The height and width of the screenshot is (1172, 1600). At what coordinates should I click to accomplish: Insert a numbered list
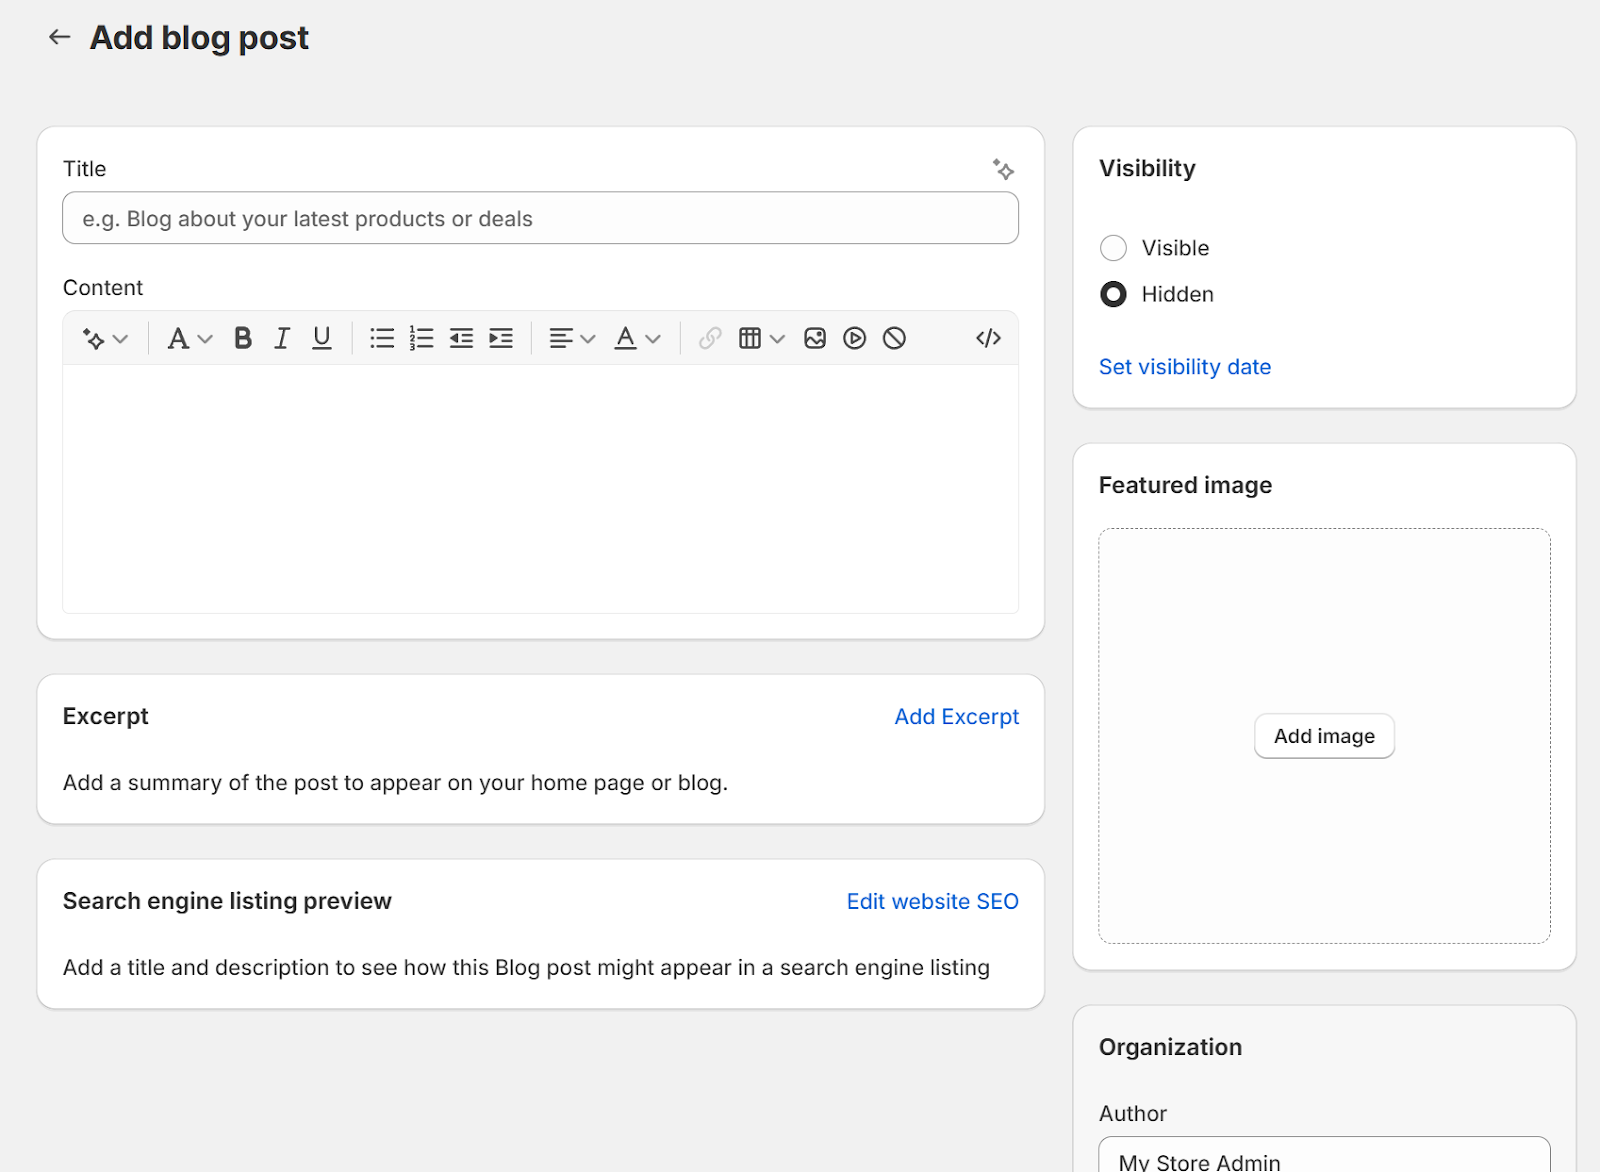[421, 338]
